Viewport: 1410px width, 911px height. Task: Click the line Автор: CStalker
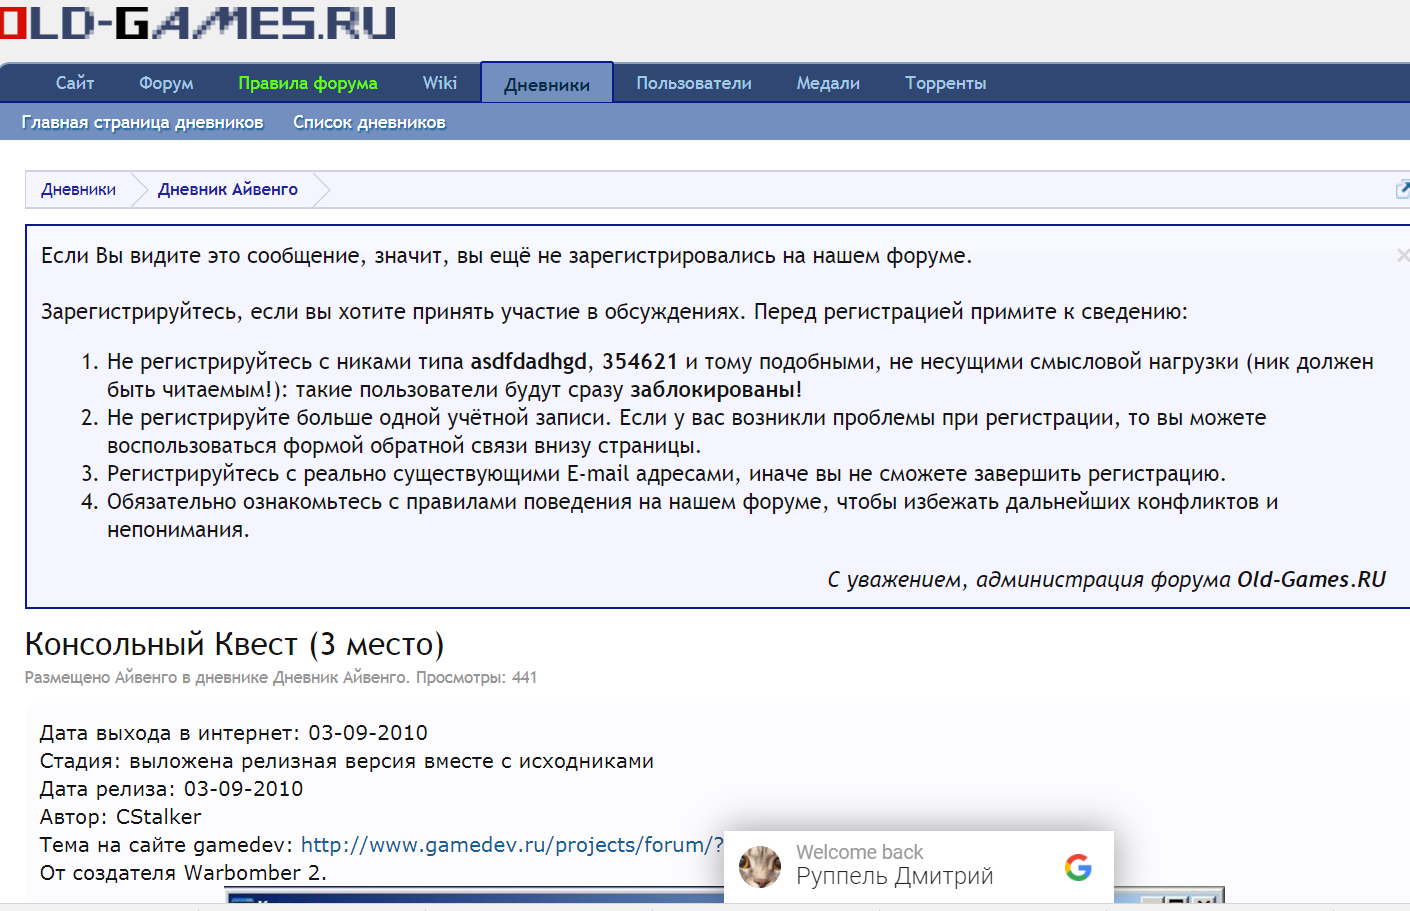[x=120, y=817]
